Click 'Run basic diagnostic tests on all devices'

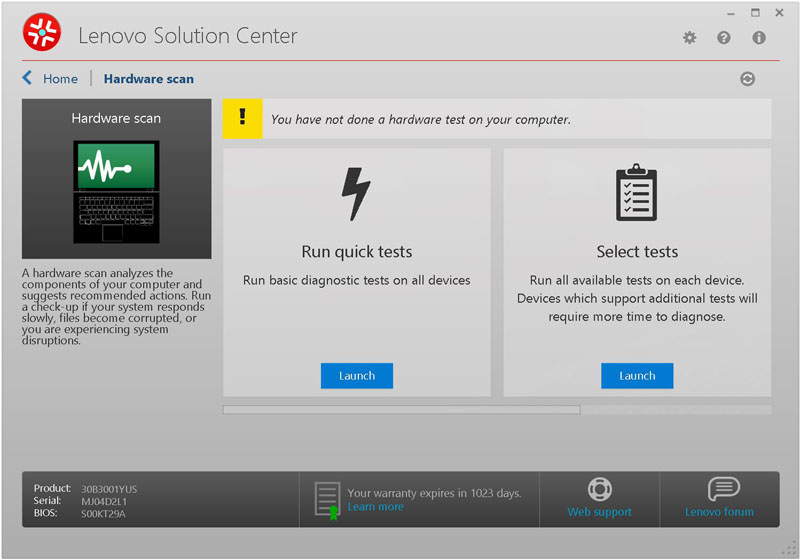click(x=357, y=281)
